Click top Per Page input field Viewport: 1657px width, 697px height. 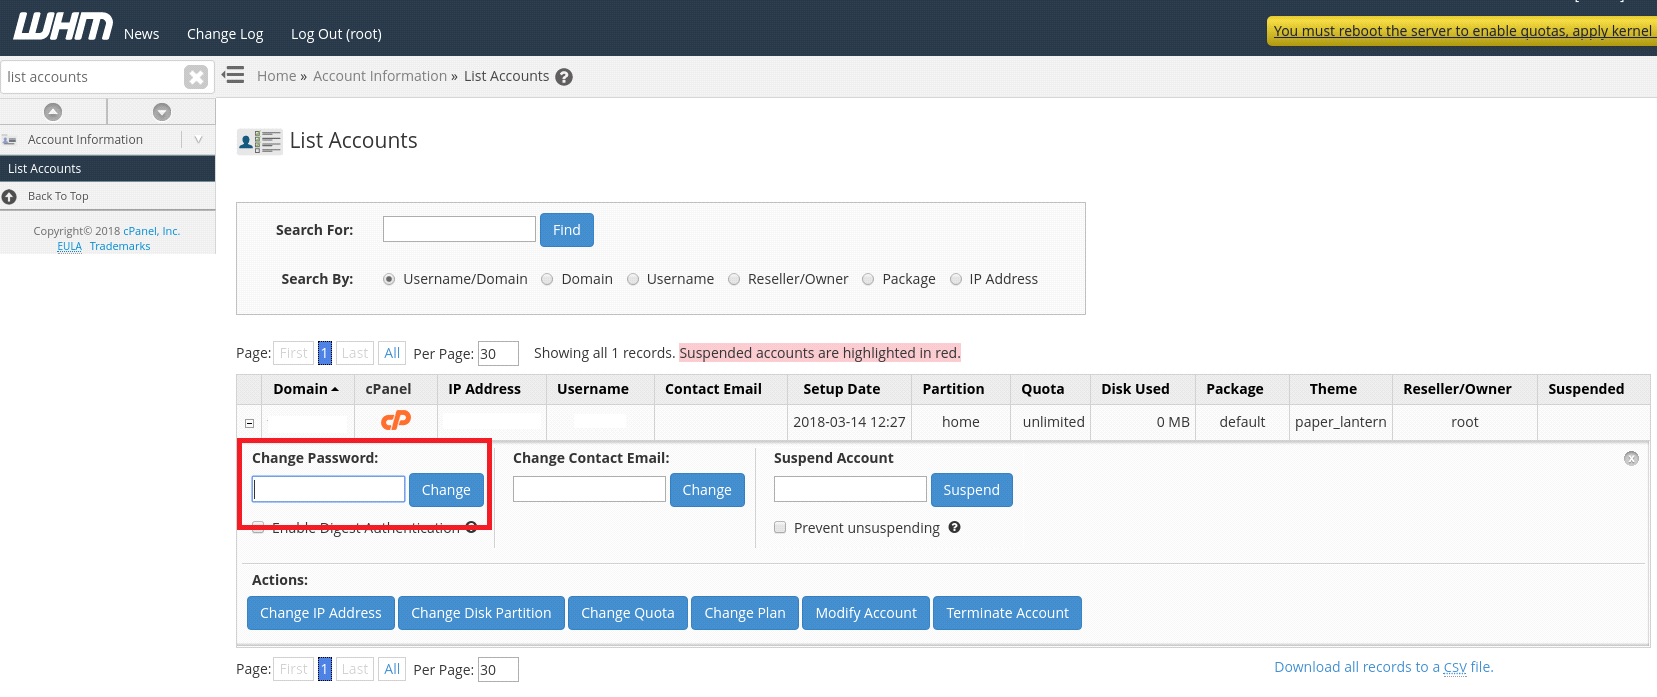click(x=498, y=354)
